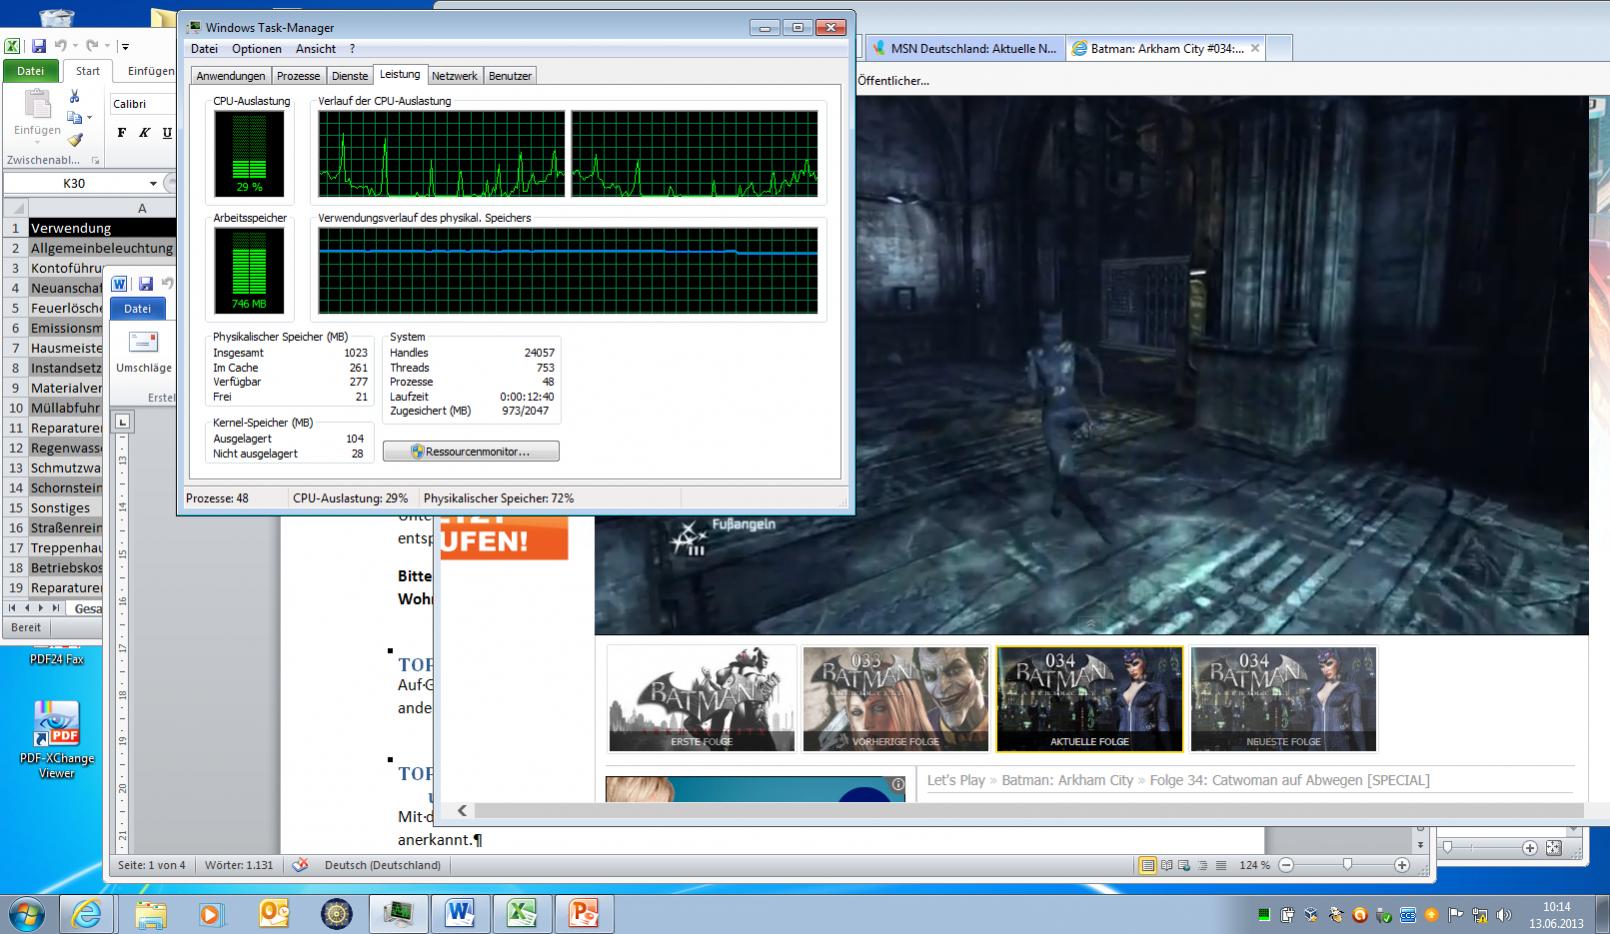Switch Word to the Draft view
This screenshot has width=1610, height=934.
point(1220,865)
